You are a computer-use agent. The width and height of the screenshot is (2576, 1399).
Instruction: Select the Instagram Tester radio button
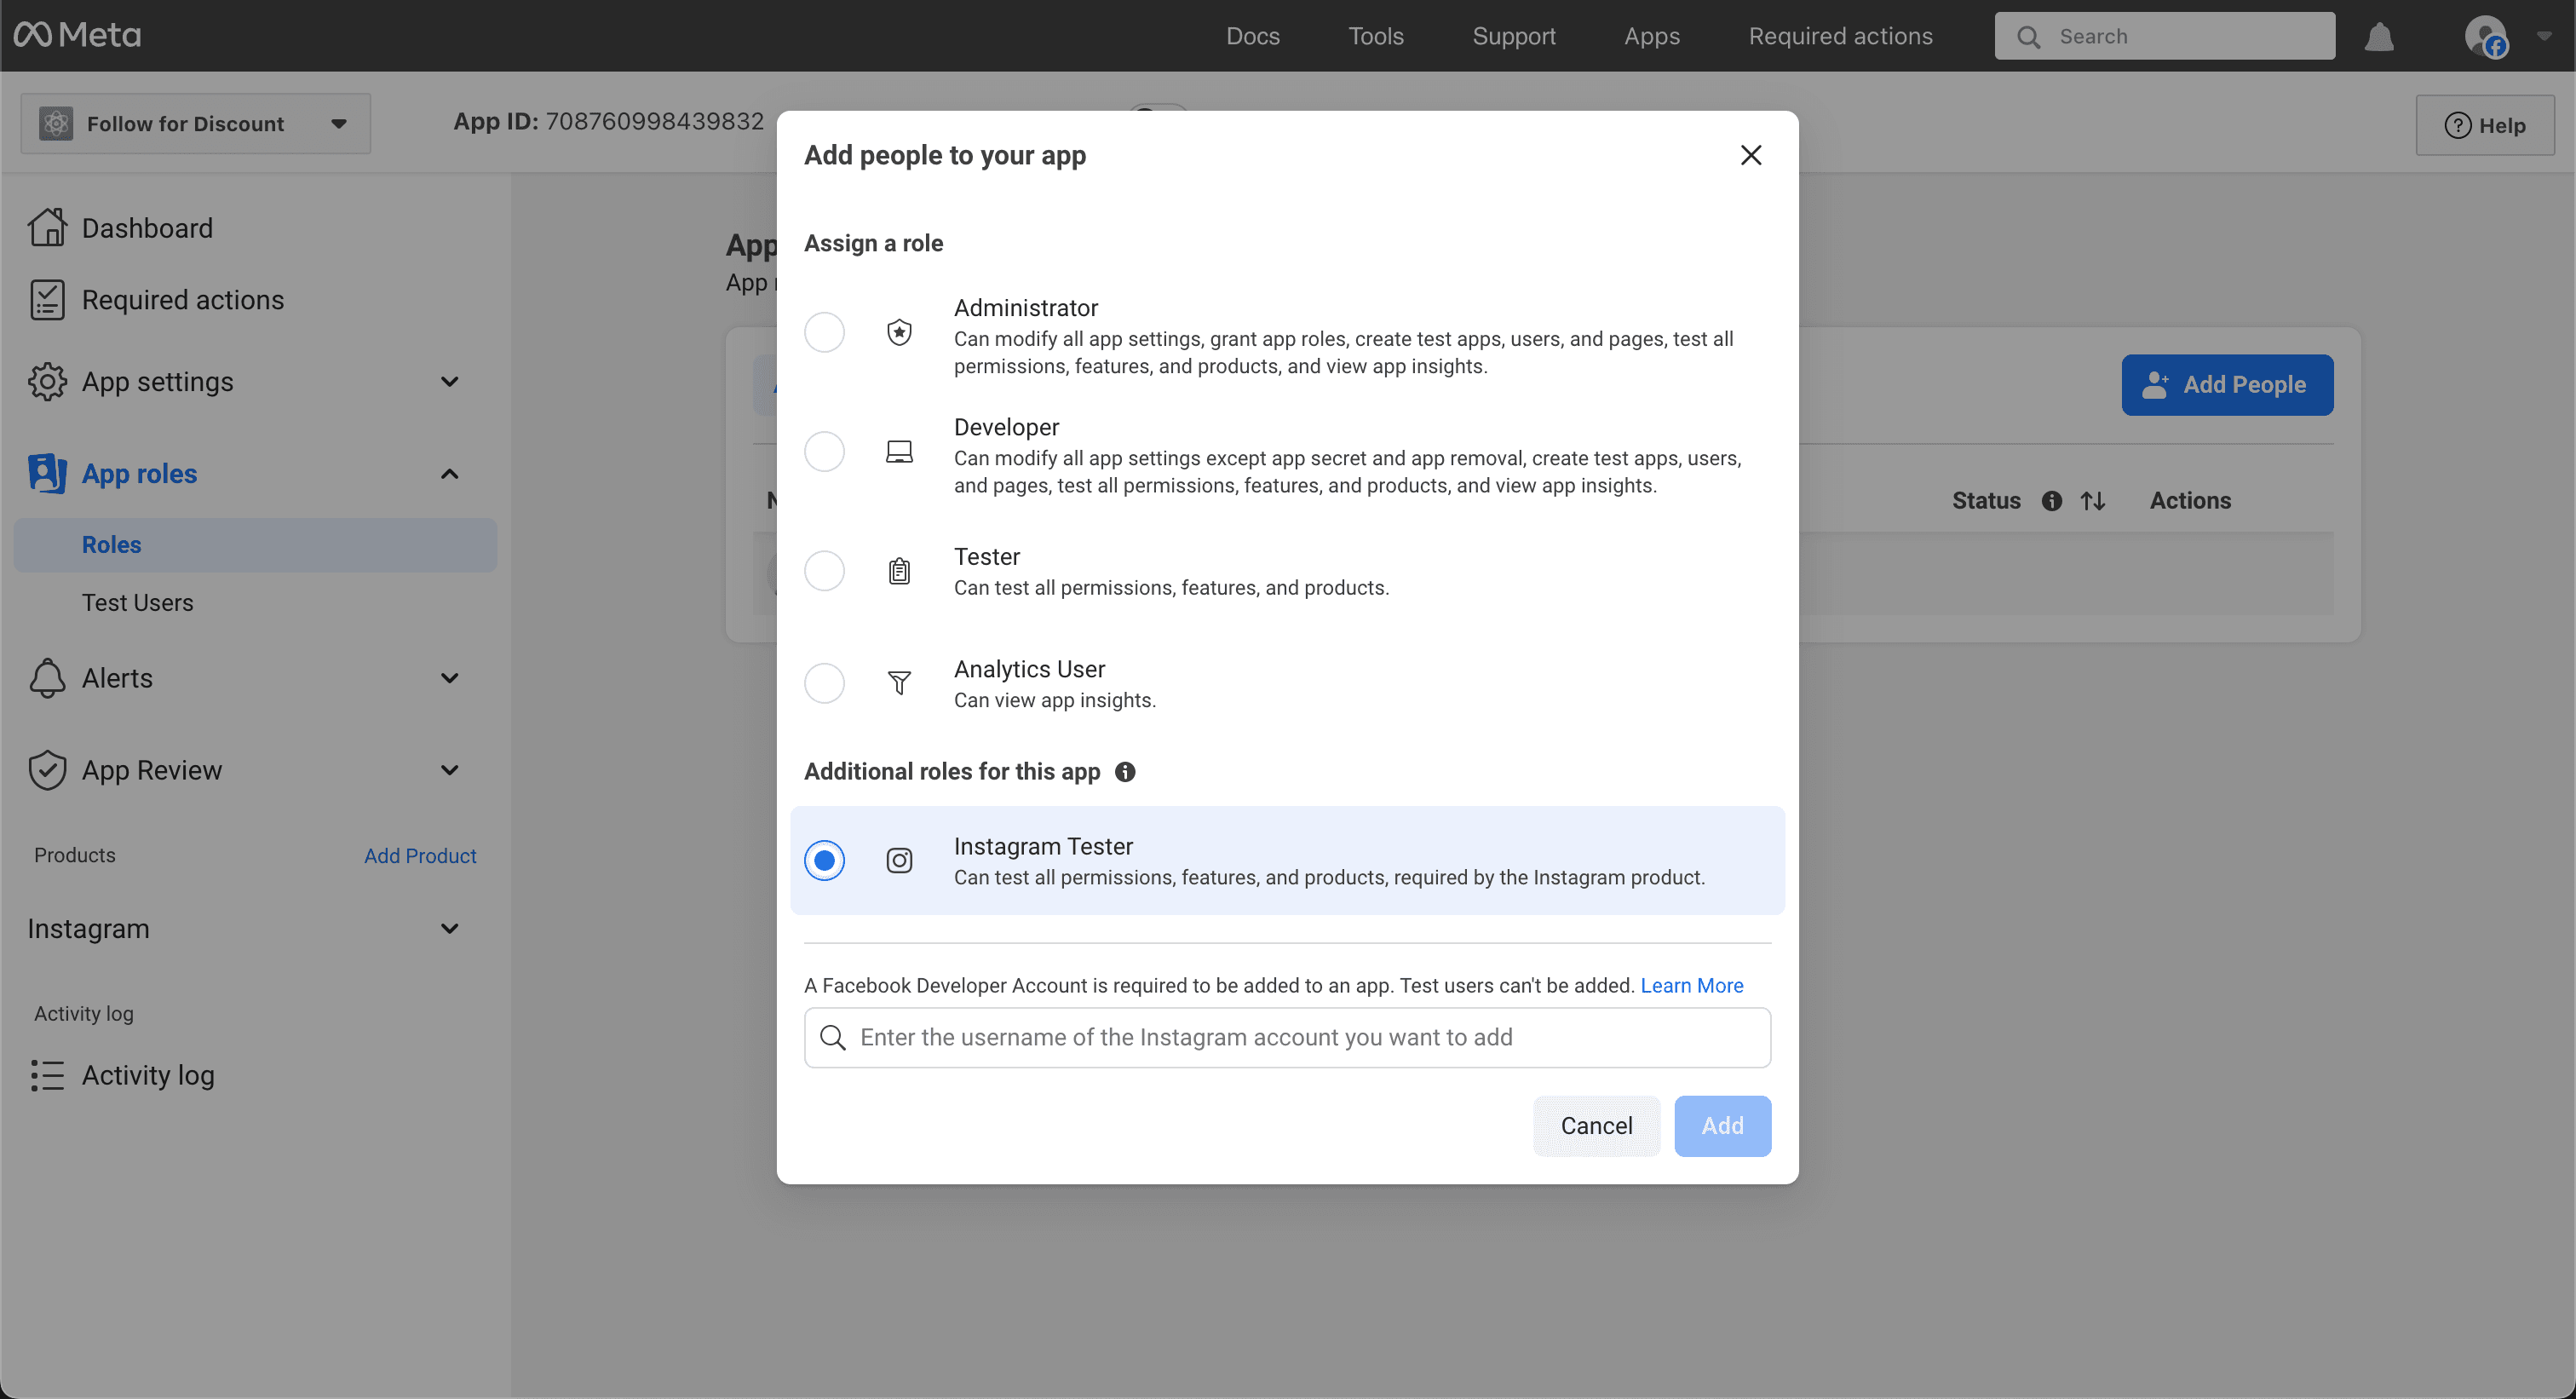click(x=824, y=860)
